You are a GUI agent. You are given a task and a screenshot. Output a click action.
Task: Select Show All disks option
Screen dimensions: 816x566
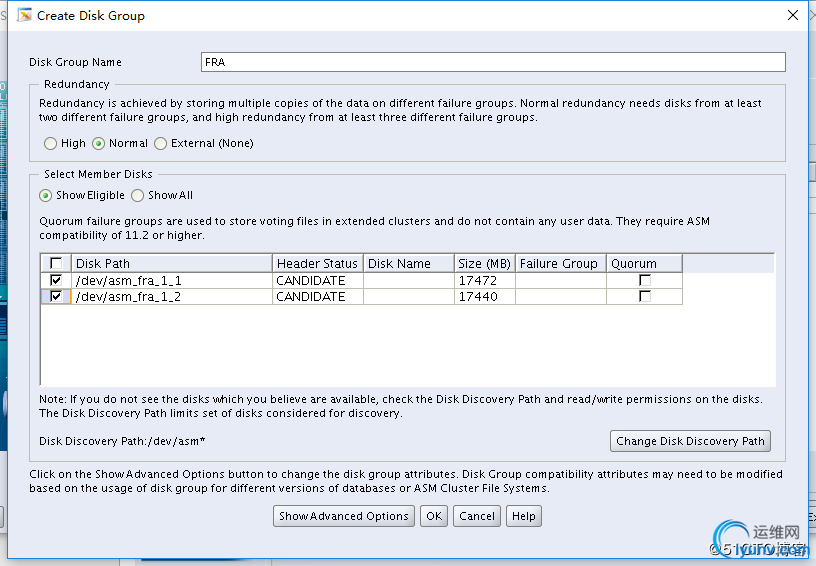138,195
